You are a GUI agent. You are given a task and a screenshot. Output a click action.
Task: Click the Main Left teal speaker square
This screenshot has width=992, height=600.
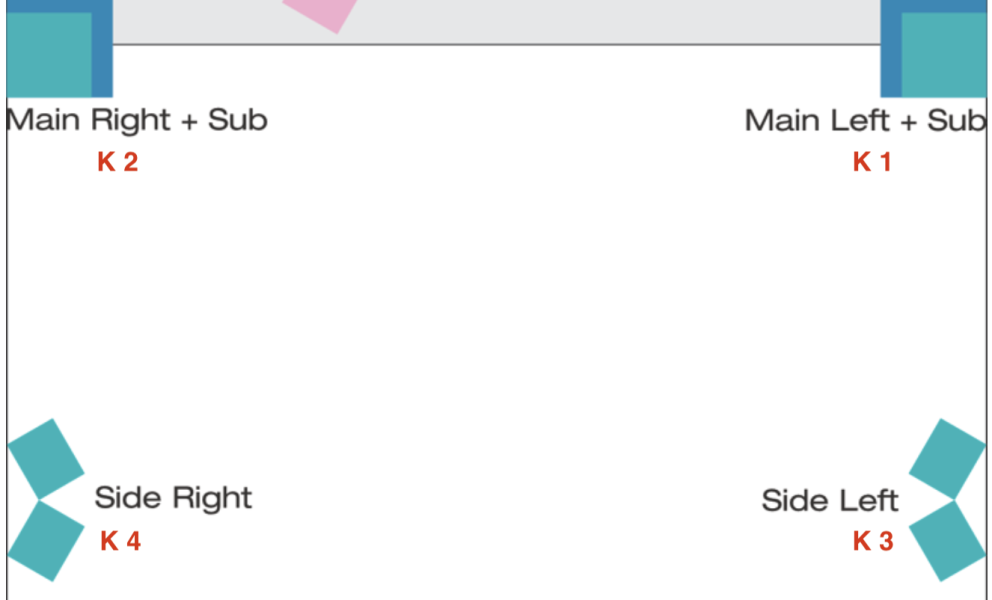[x=945, y=54]
